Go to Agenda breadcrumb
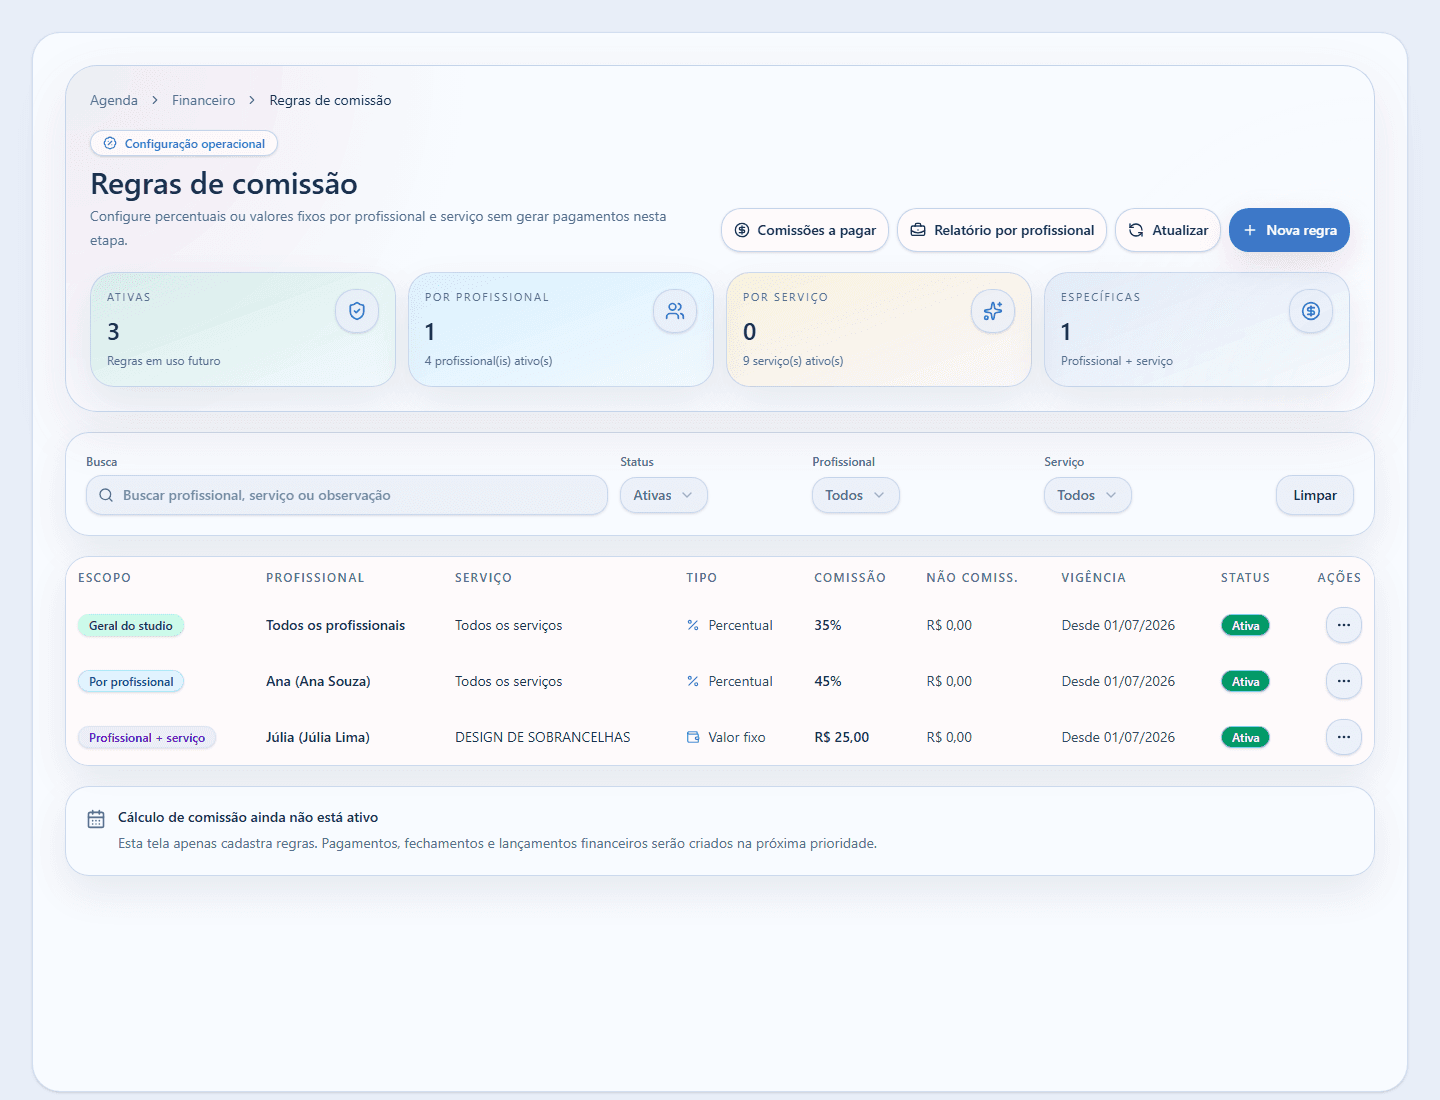The image size is (1440, 1100). coord(114,100)
